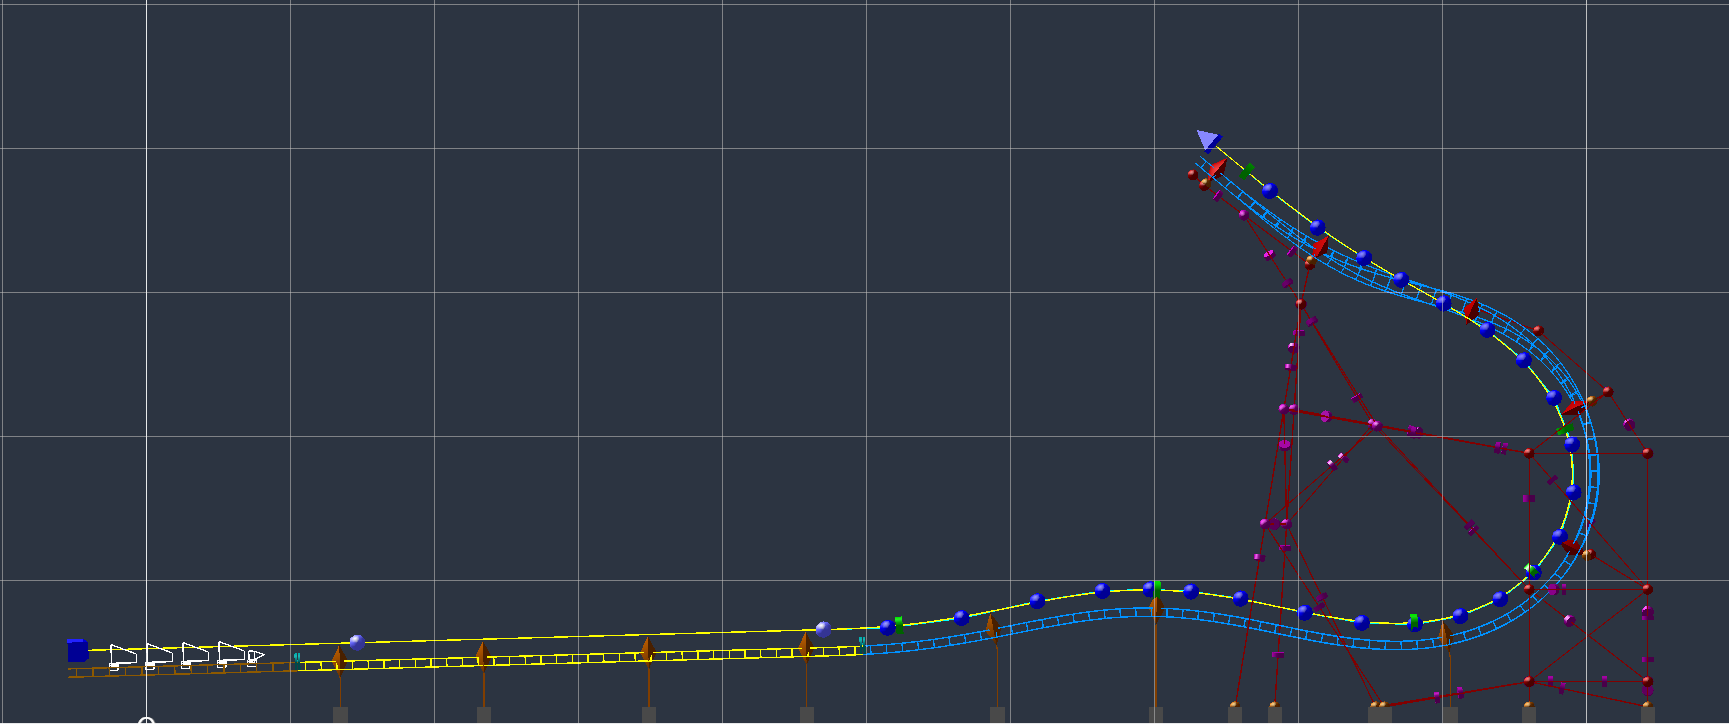Select first orange support arrow under yellow track

[x=339, y=659]
